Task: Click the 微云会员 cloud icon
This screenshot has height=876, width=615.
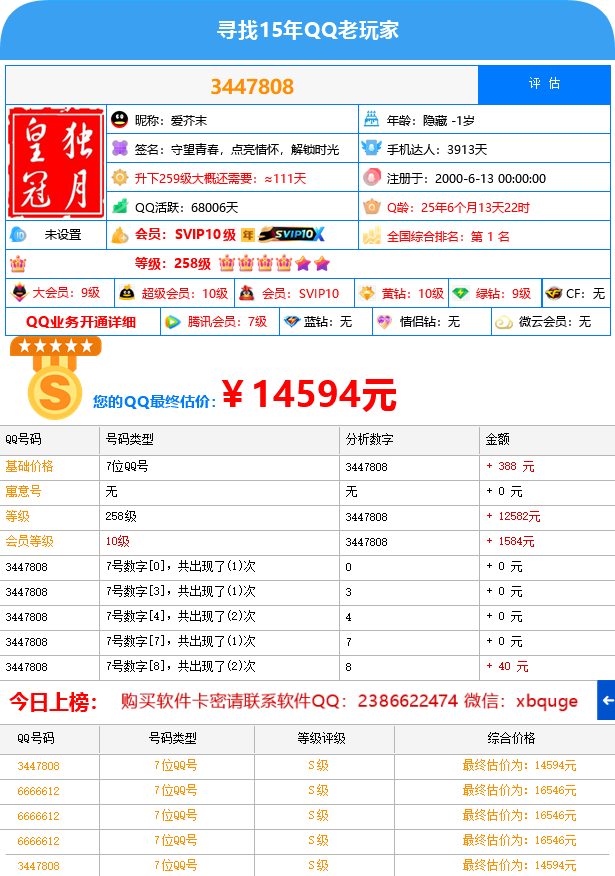Action: click(504, 322)
